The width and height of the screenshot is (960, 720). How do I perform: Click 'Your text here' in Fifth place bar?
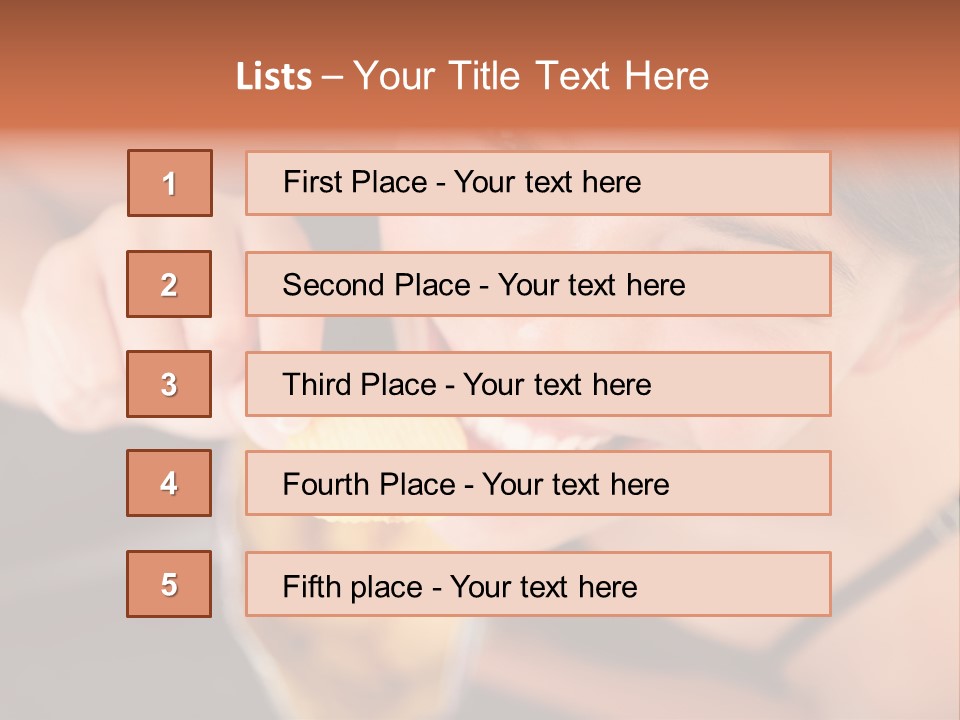(x=544, y=587)
